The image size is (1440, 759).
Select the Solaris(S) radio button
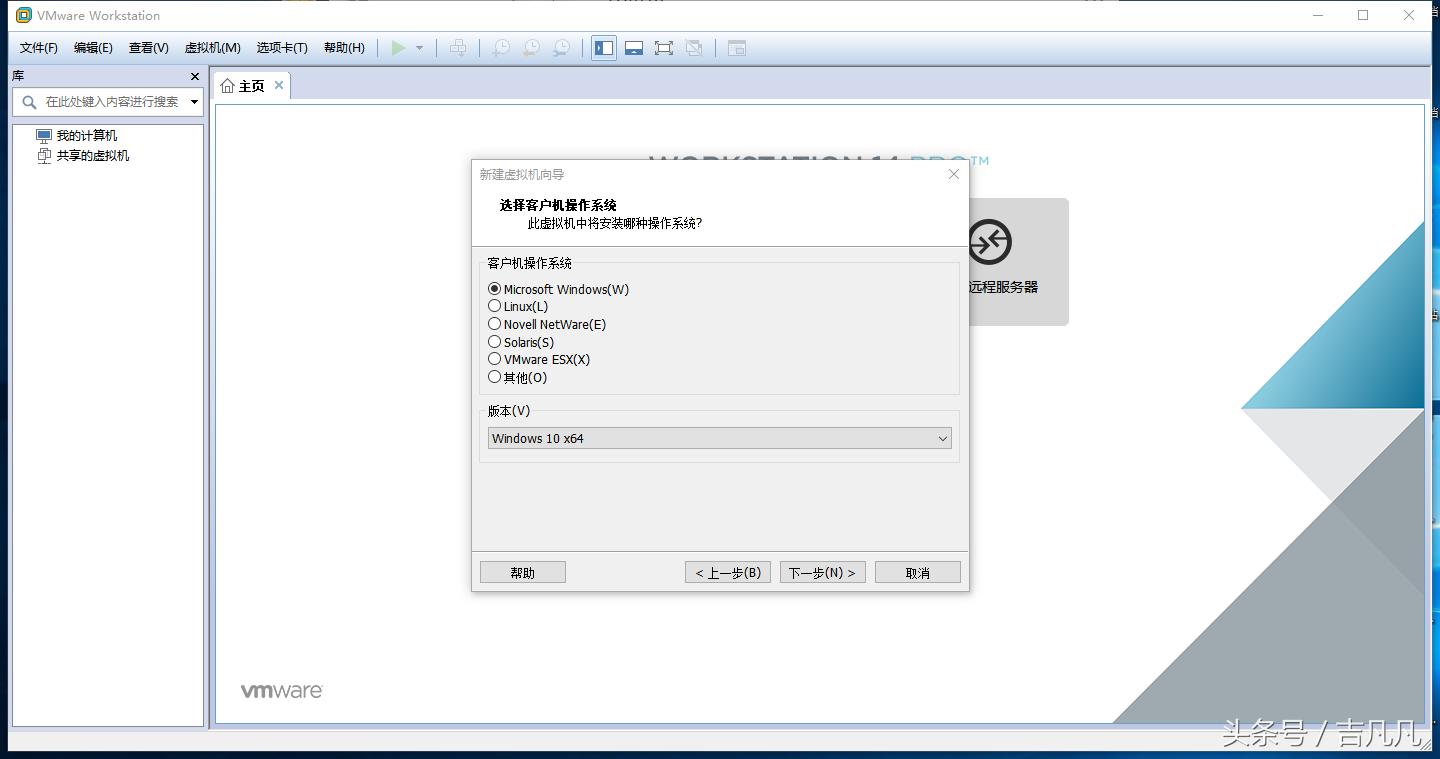495,342
